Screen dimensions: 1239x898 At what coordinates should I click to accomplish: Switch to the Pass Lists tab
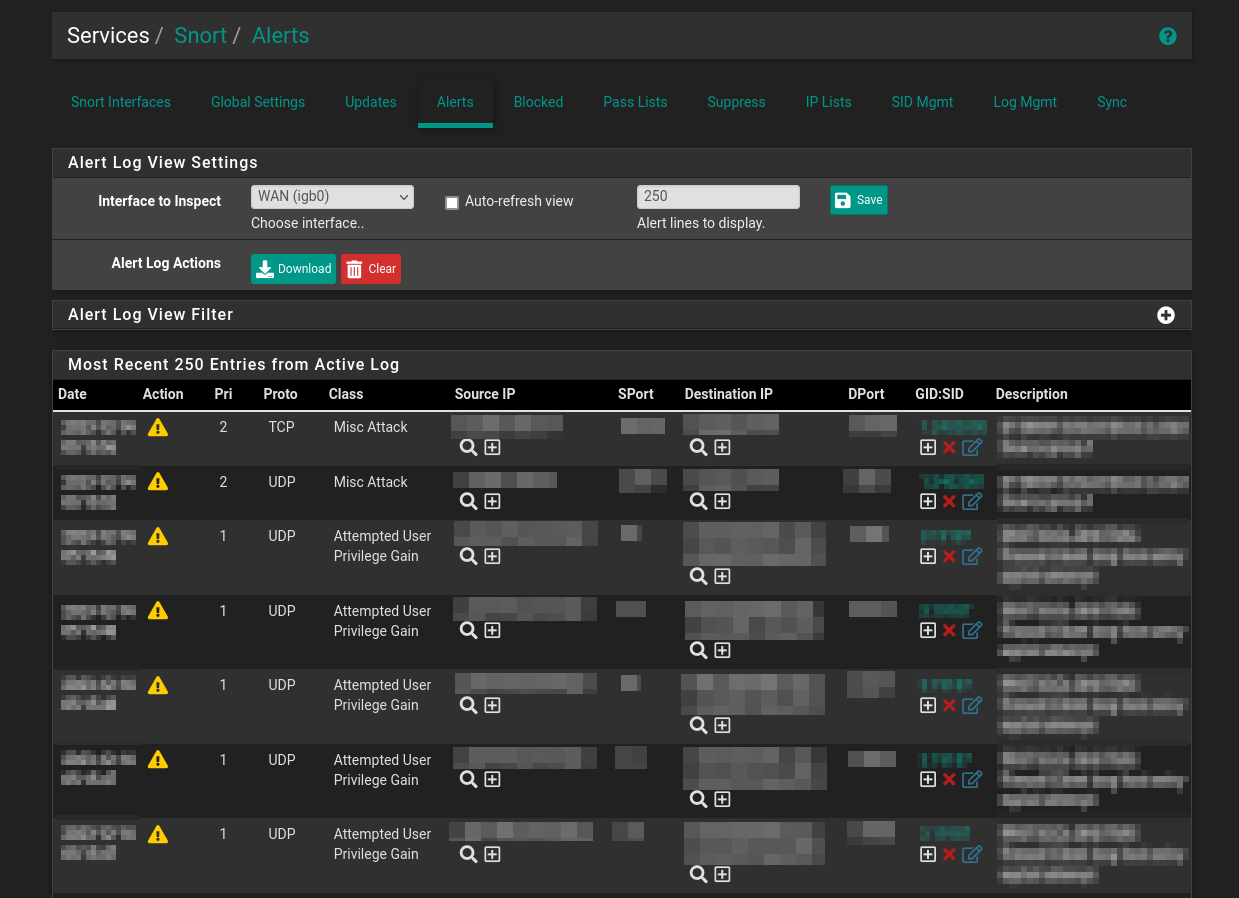[x=635, y=102]
